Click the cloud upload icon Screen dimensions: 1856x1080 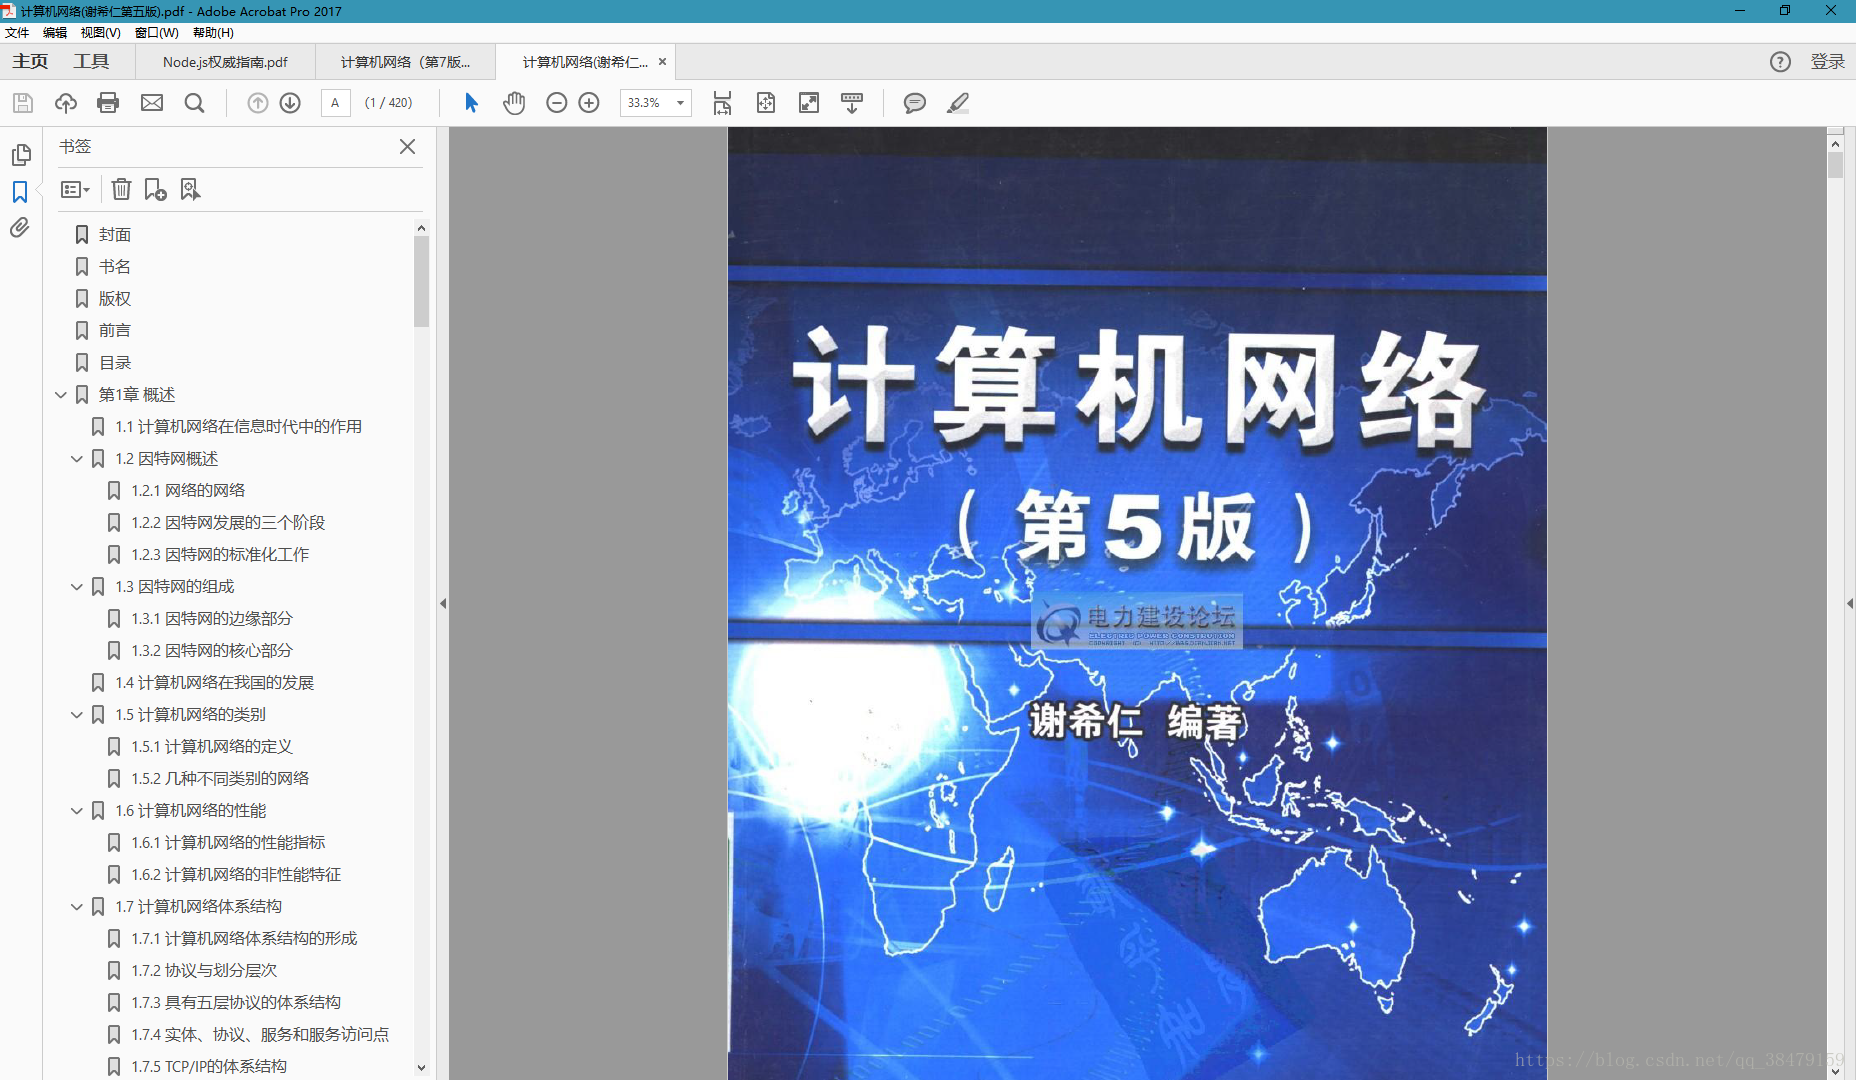(x=66, y=103)
